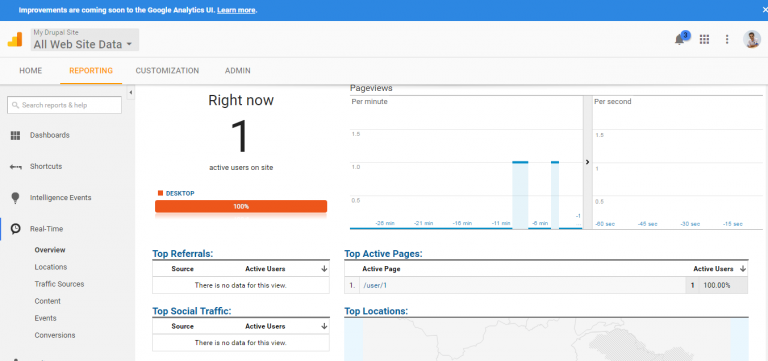Screen dimensions: 768x361
Task: Click the Top Locations map
Action: point(546,340)
